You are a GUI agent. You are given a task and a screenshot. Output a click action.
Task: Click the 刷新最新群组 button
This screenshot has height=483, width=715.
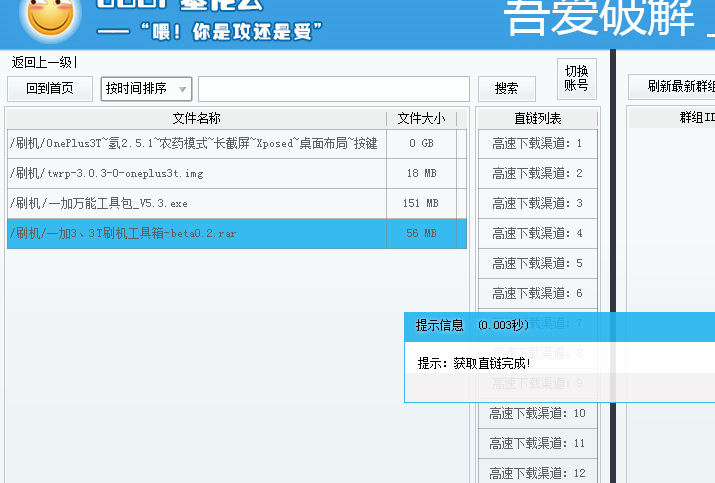(x=672, y=86)
